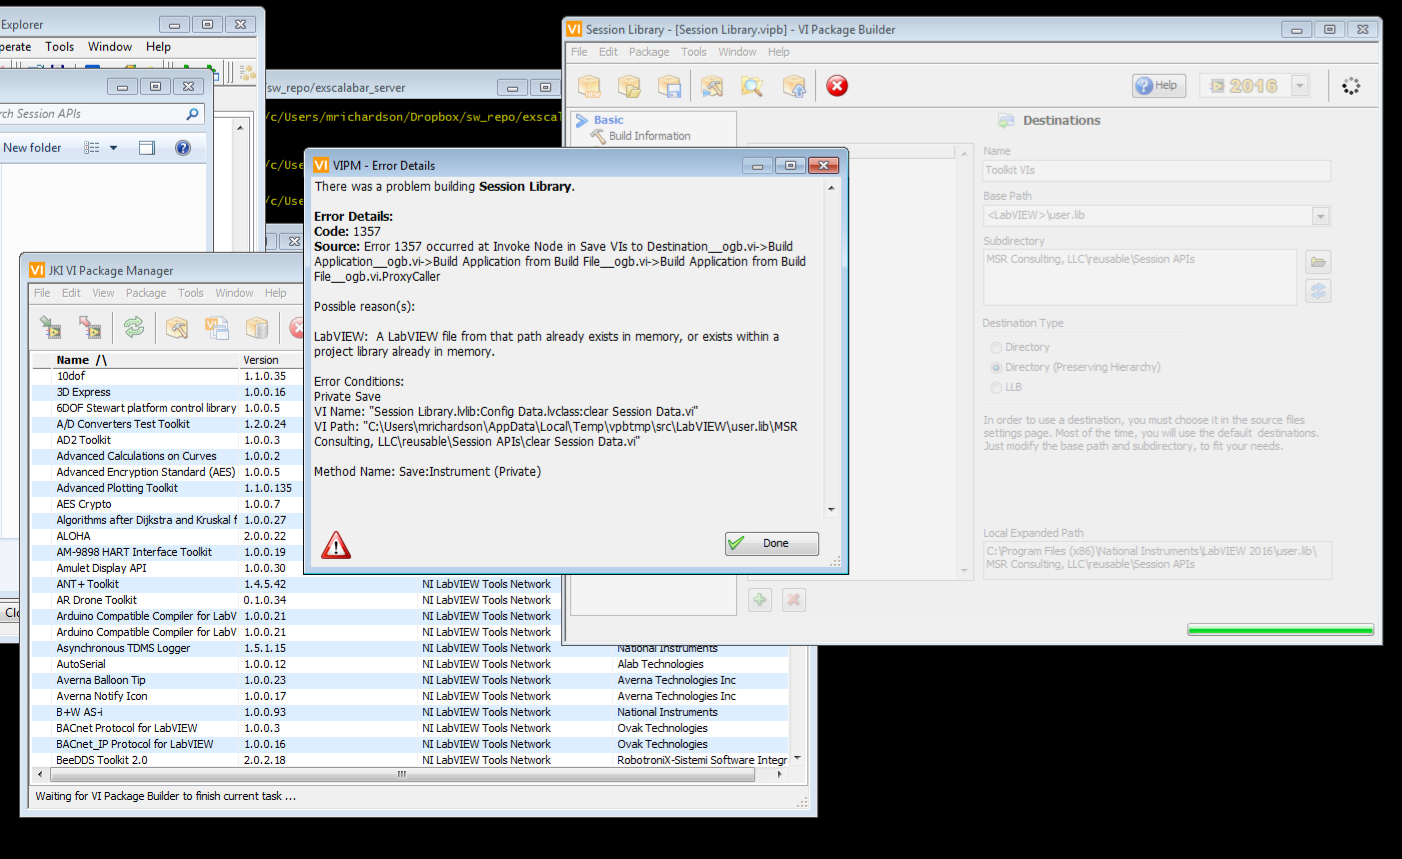
Task: Click the red X remove destination button
Action: 794,600
